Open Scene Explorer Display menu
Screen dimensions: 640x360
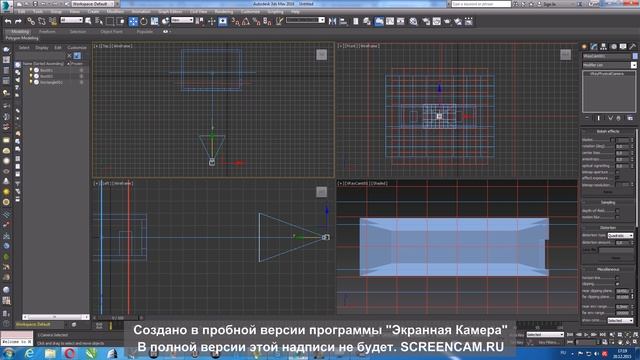coord(41,48)
